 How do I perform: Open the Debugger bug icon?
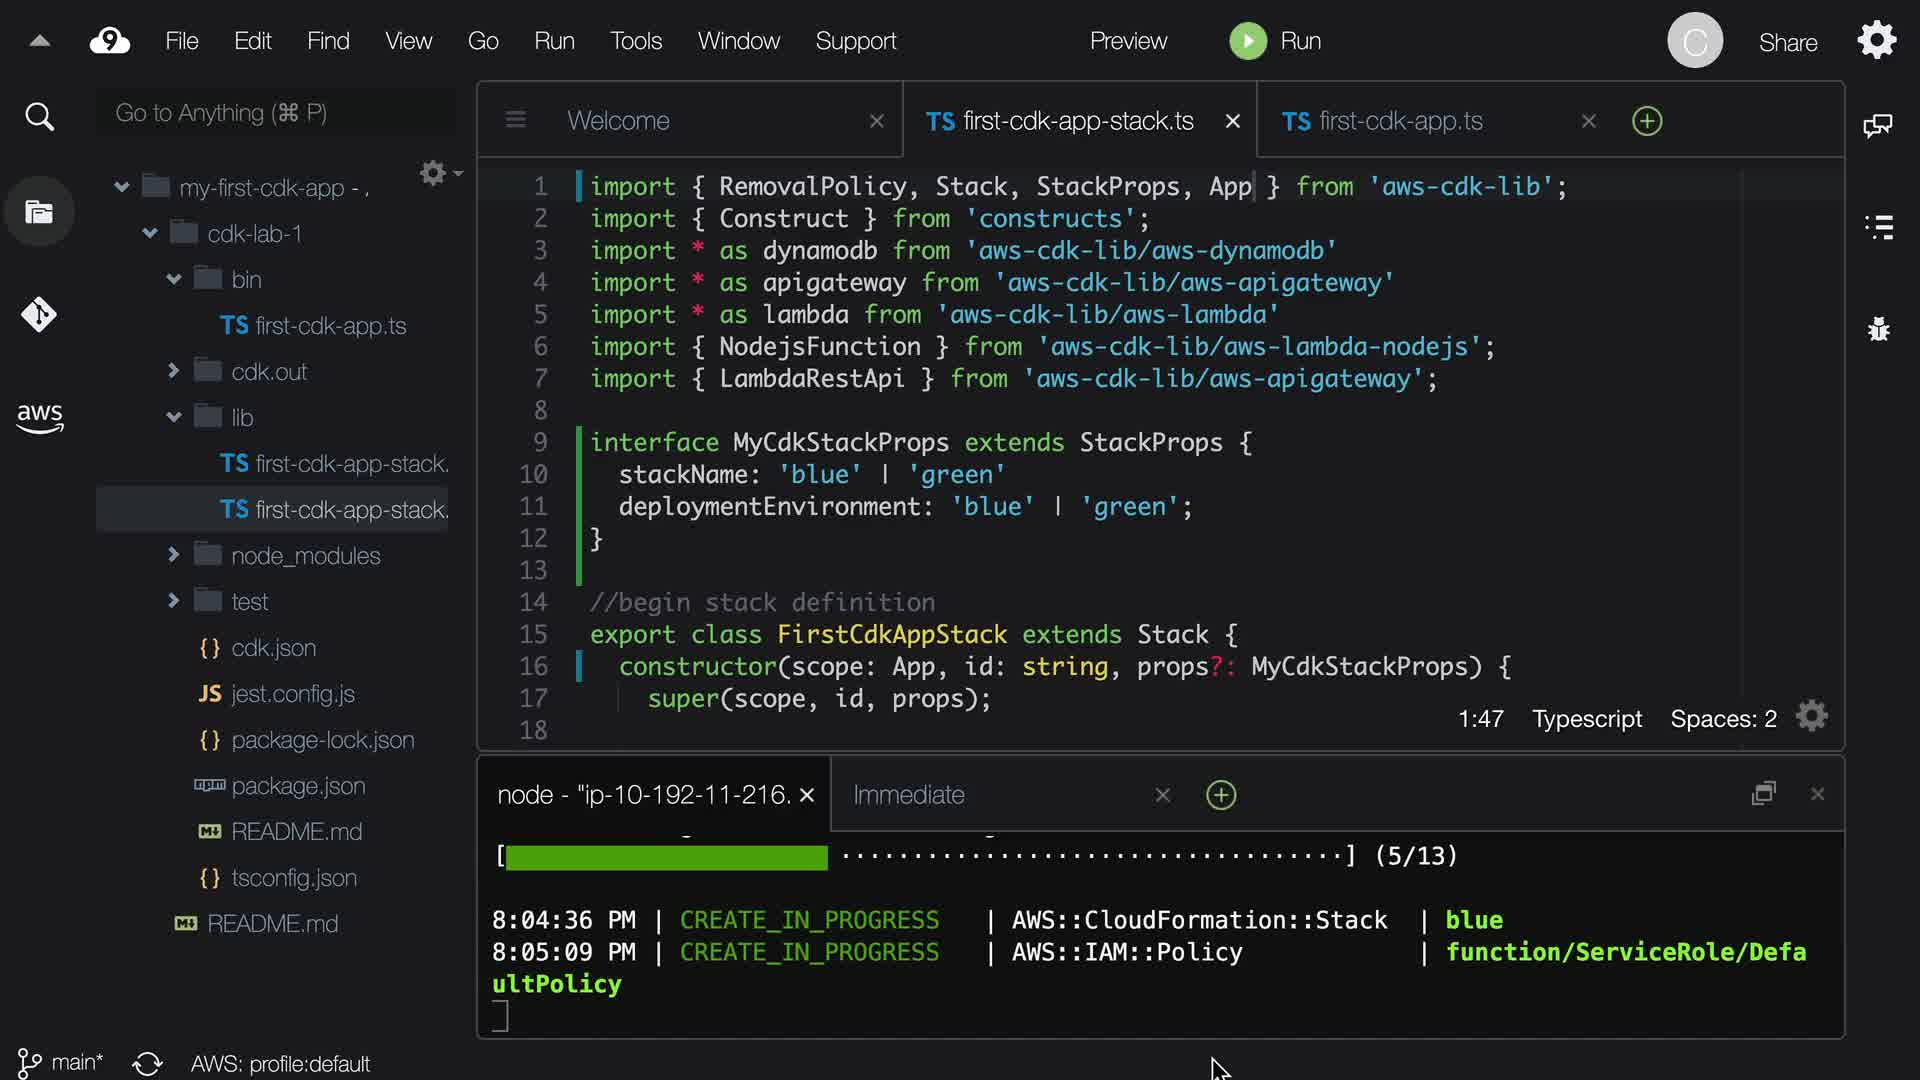pyautogui.click(x=1878, y=329)
